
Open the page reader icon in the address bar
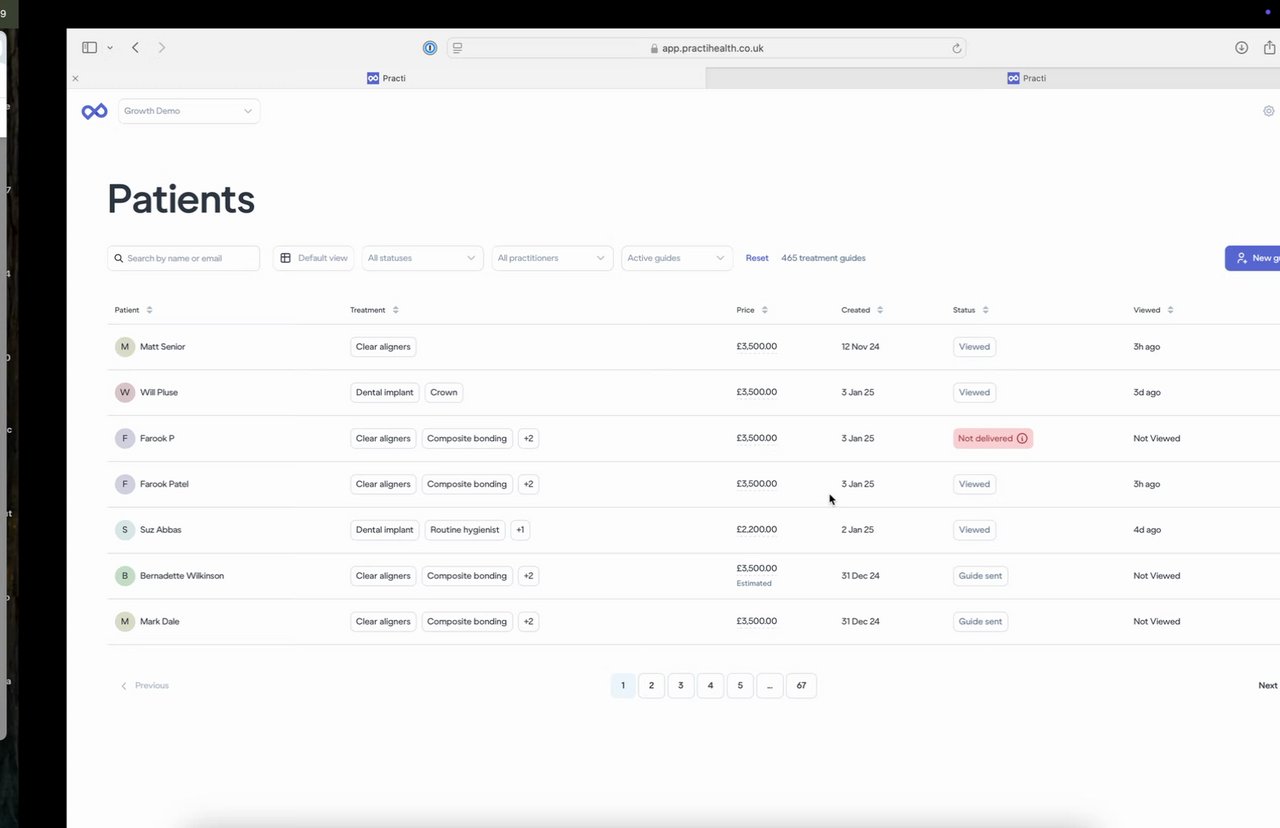457,47
